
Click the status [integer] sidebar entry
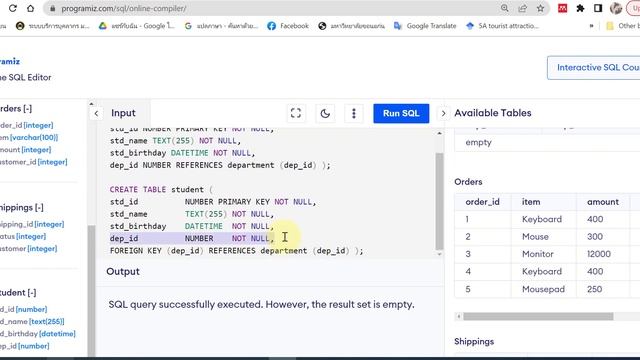23,236
